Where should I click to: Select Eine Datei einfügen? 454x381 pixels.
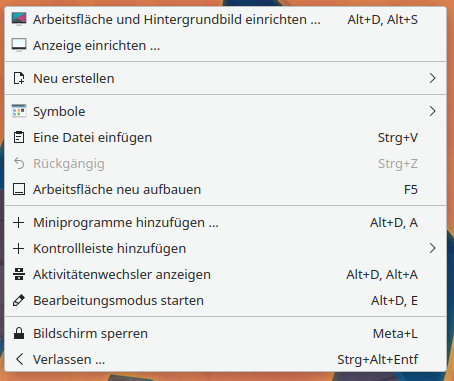point(226,137)
